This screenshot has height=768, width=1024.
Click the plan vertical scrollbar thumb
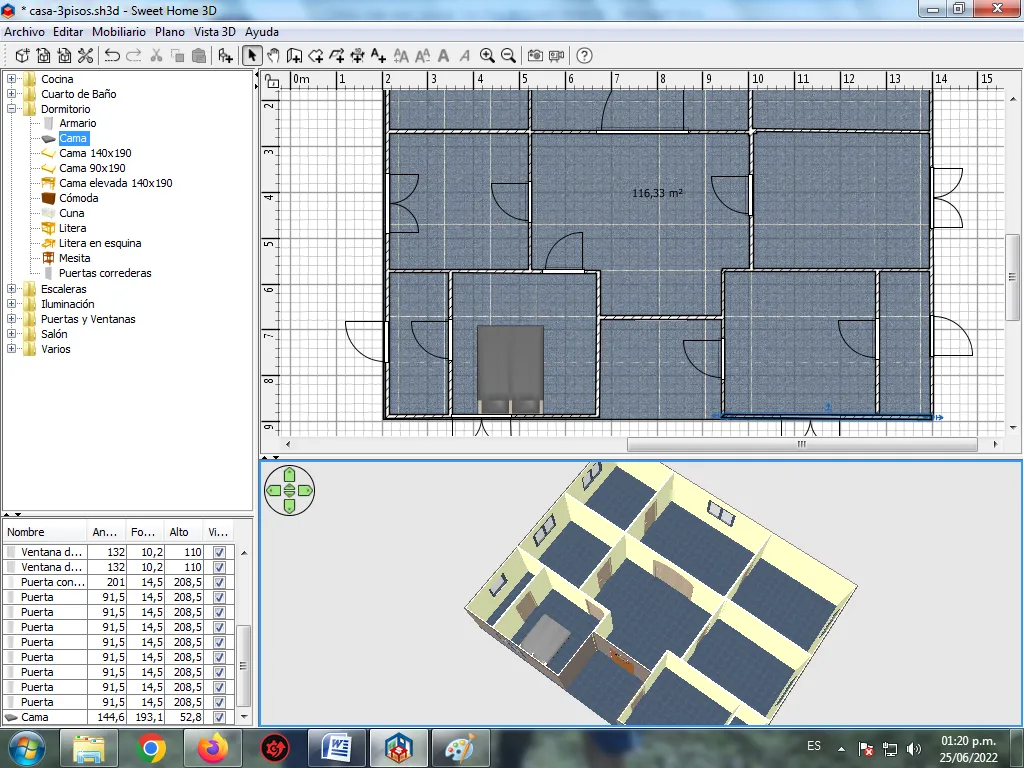coord(1012,277)
